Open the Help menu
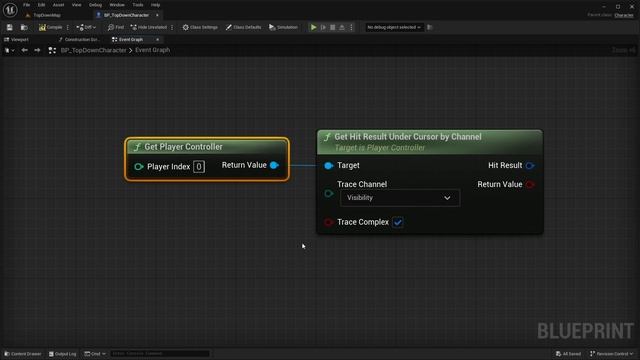Screen dimensions: 640x360 [156, 5]
